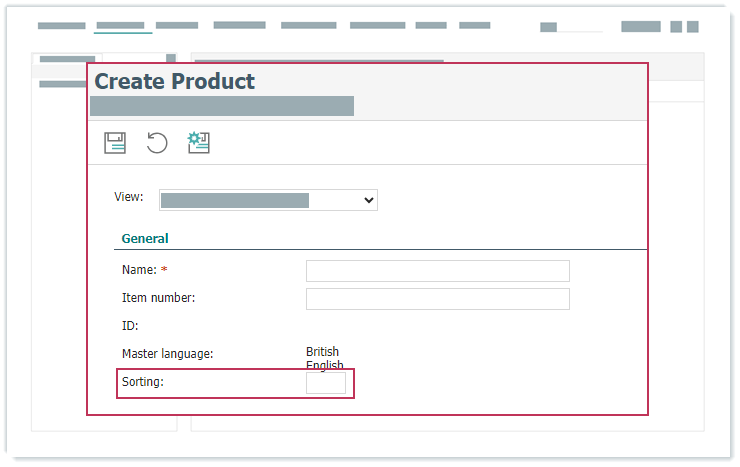
Task: Select the underlined active tab in top navigation
Action: 121,26
